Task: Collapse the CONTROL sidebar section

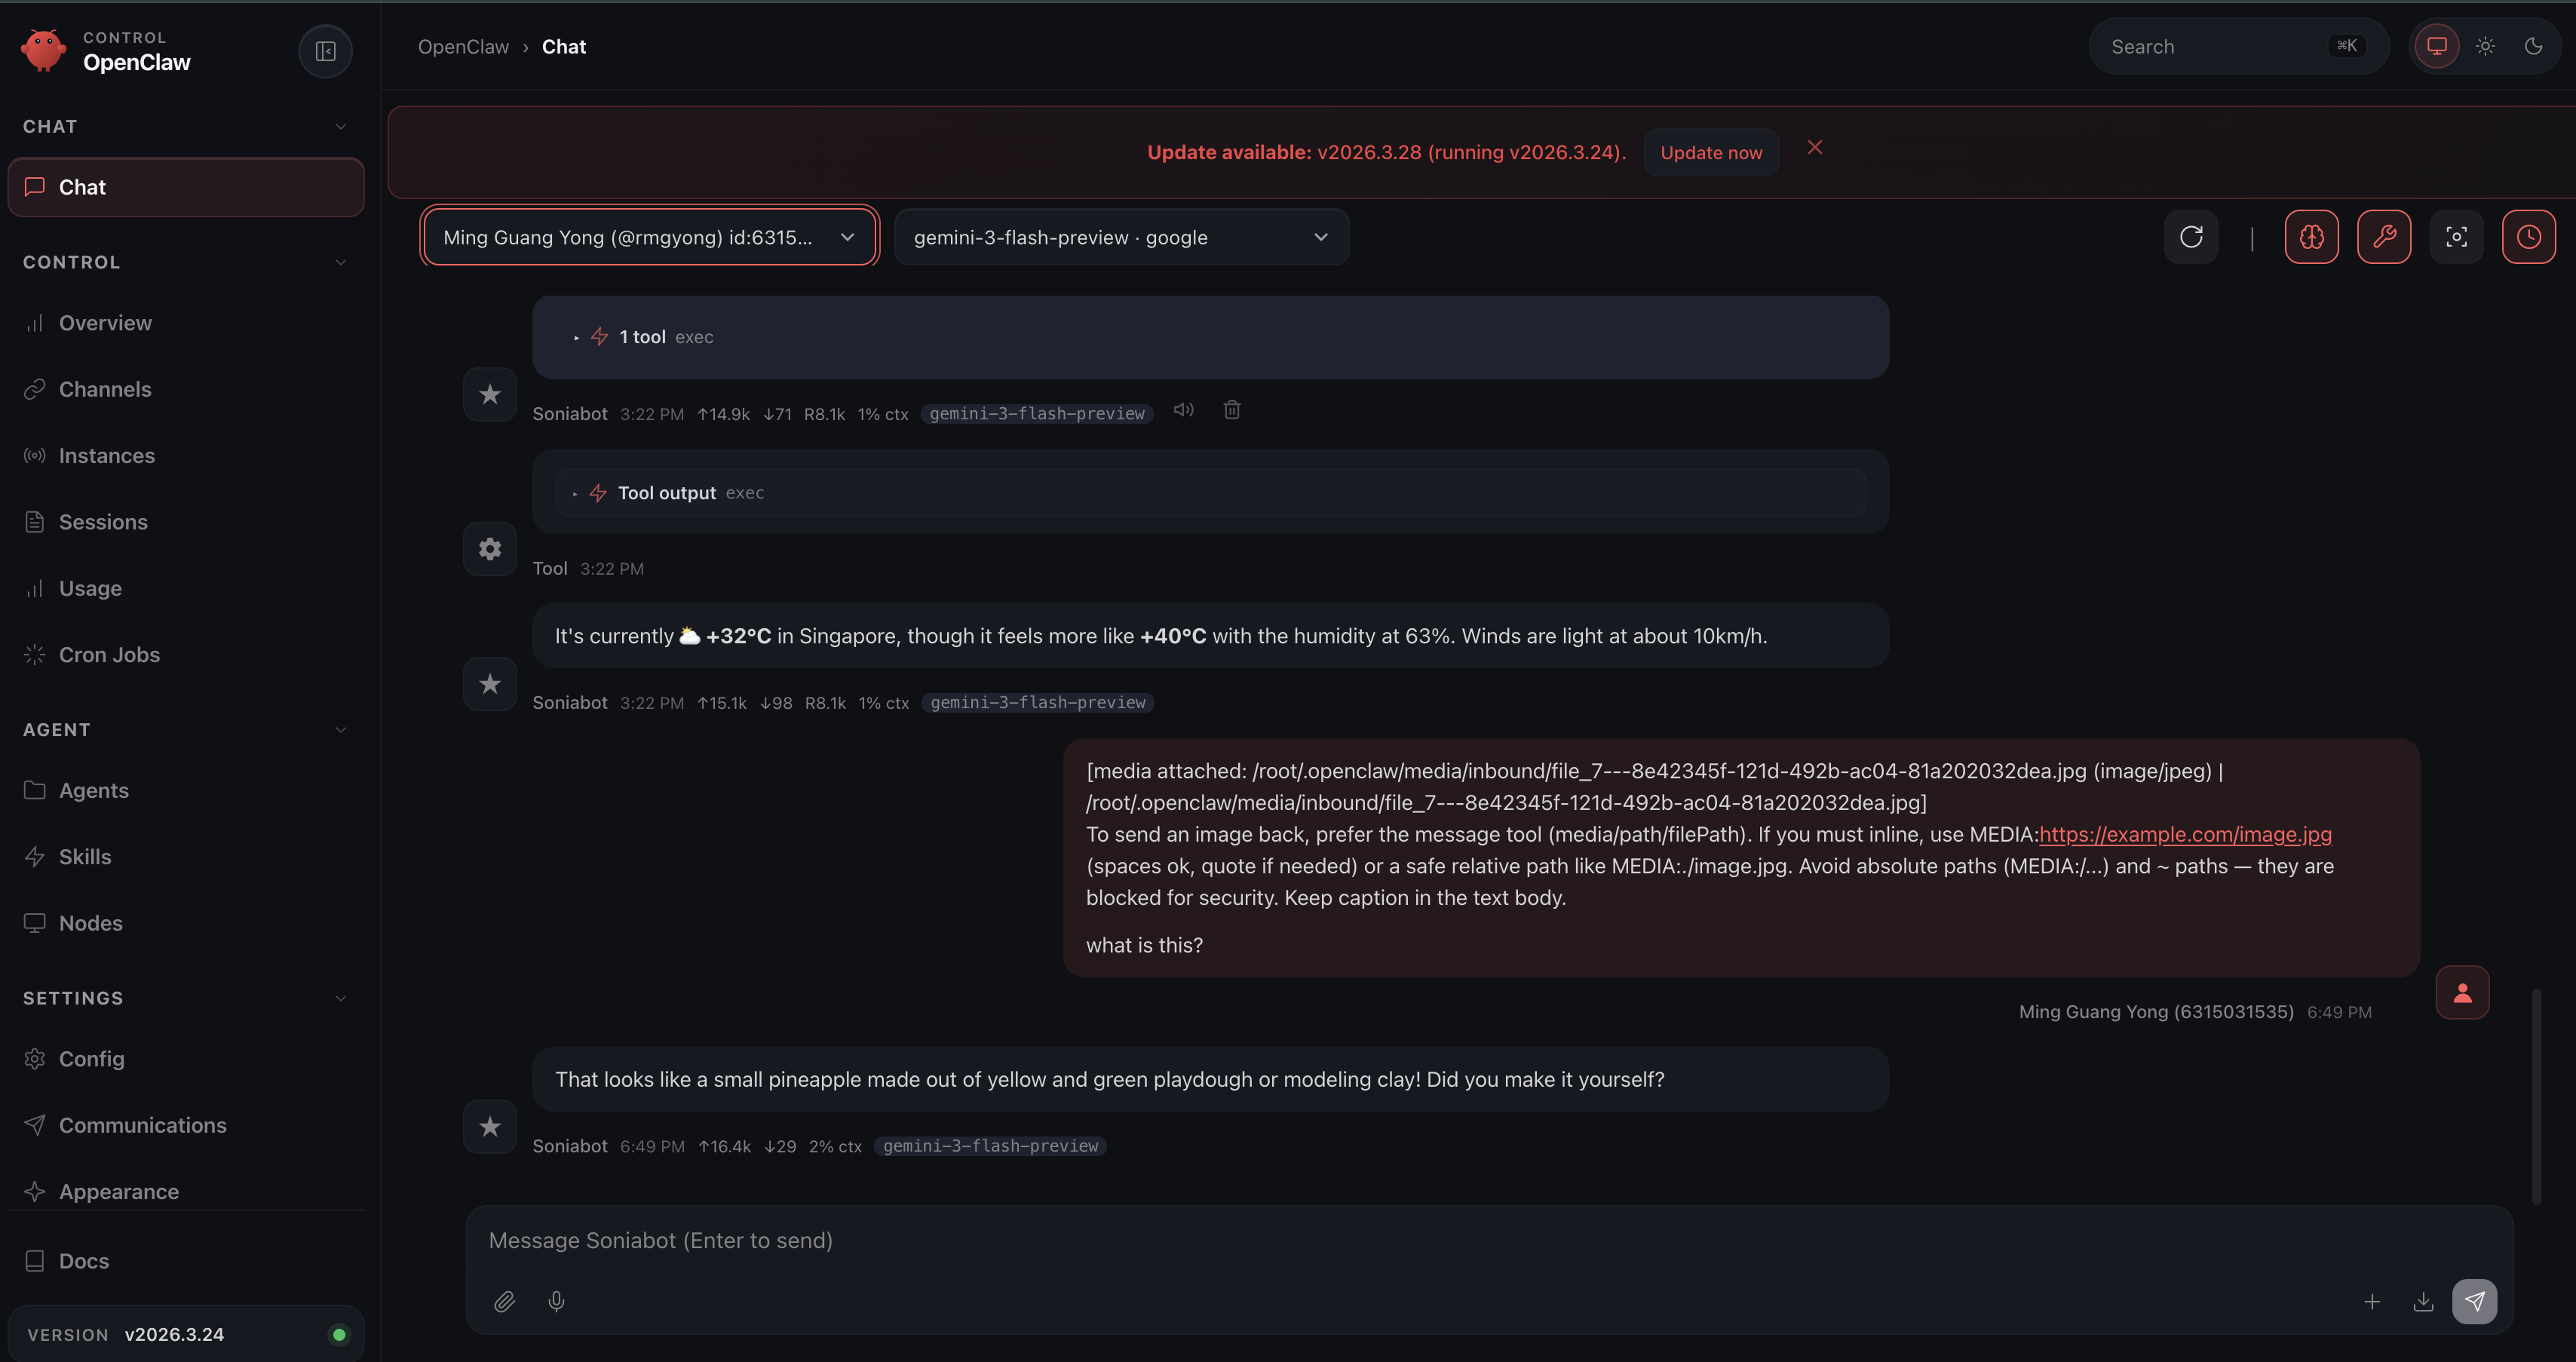Action: (340, 261)
